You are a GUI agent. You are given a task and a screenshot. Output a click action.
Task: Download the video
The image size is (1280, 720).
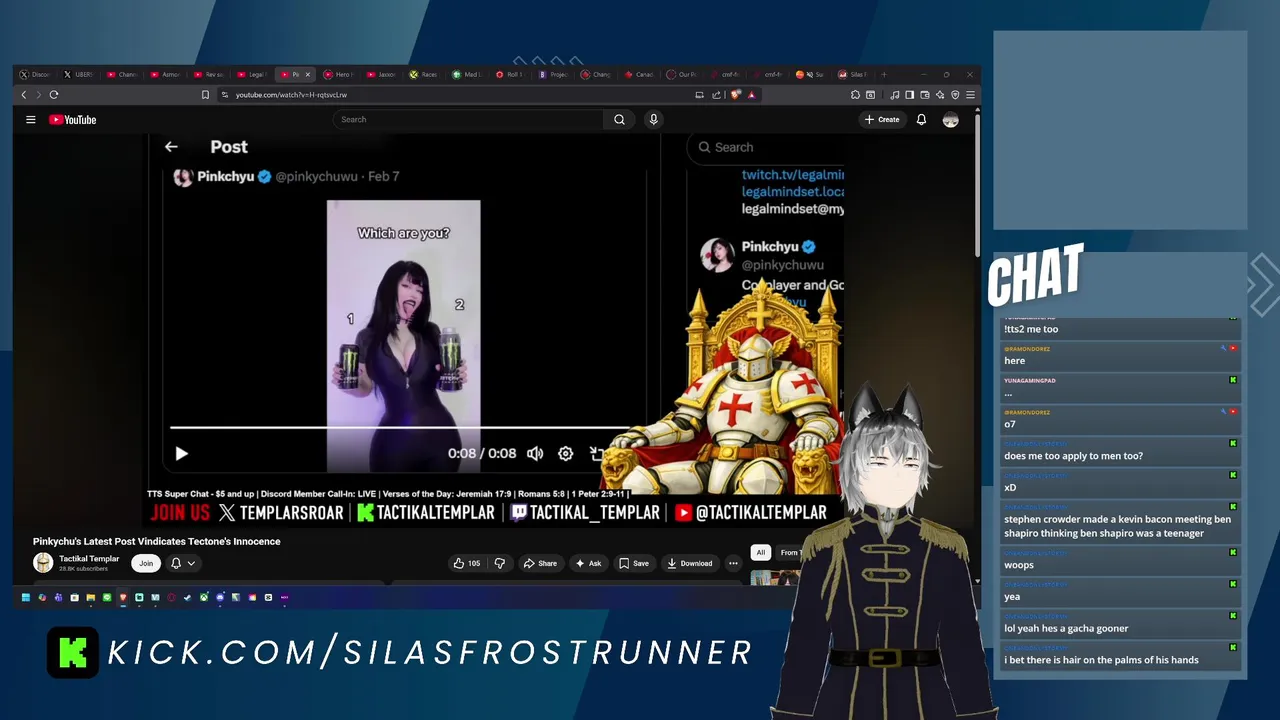[x=690, y=563]
